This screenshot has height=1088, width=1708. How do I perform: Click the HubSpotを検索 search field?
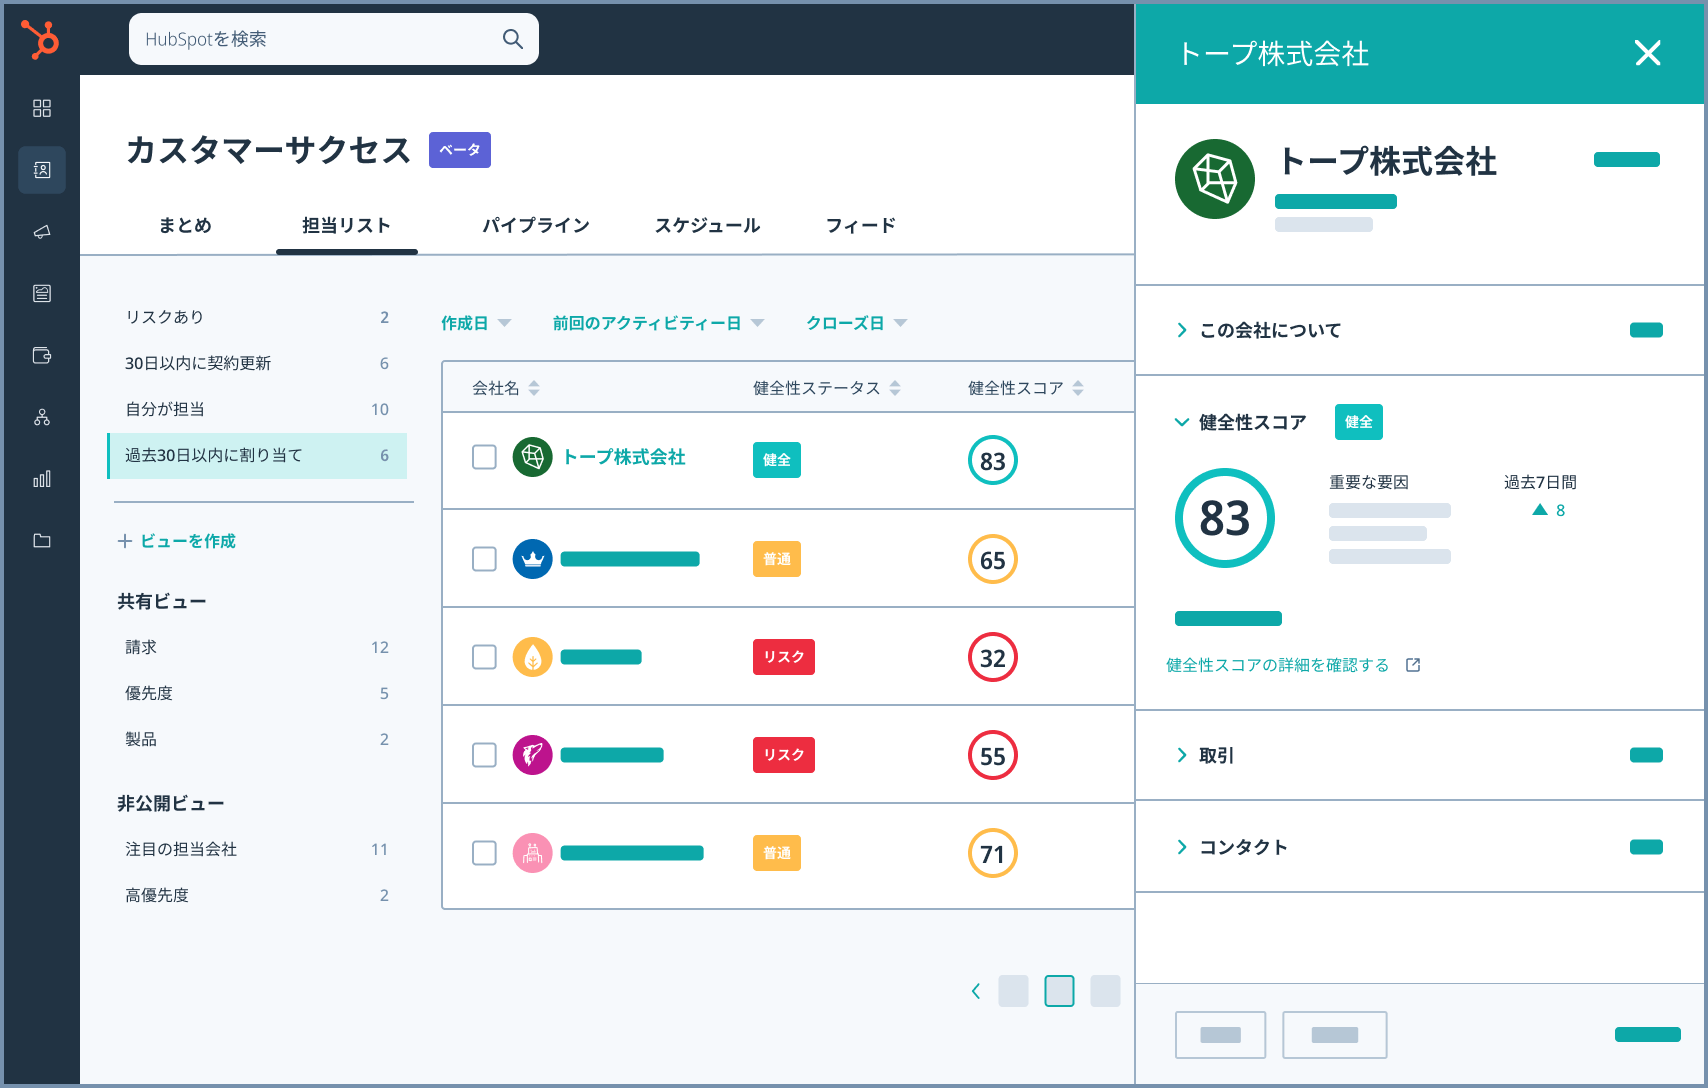(334, 39)
